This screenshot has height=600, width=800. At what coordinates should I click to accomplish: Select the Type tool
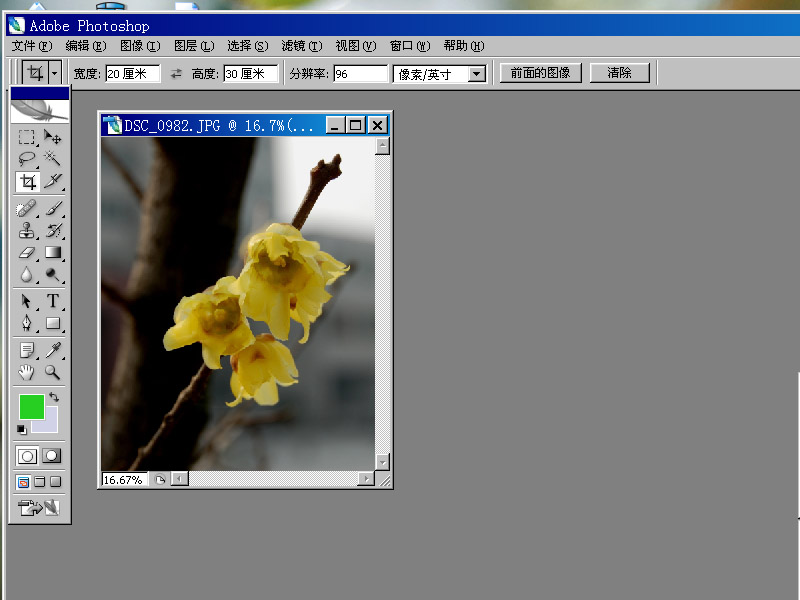53,301
